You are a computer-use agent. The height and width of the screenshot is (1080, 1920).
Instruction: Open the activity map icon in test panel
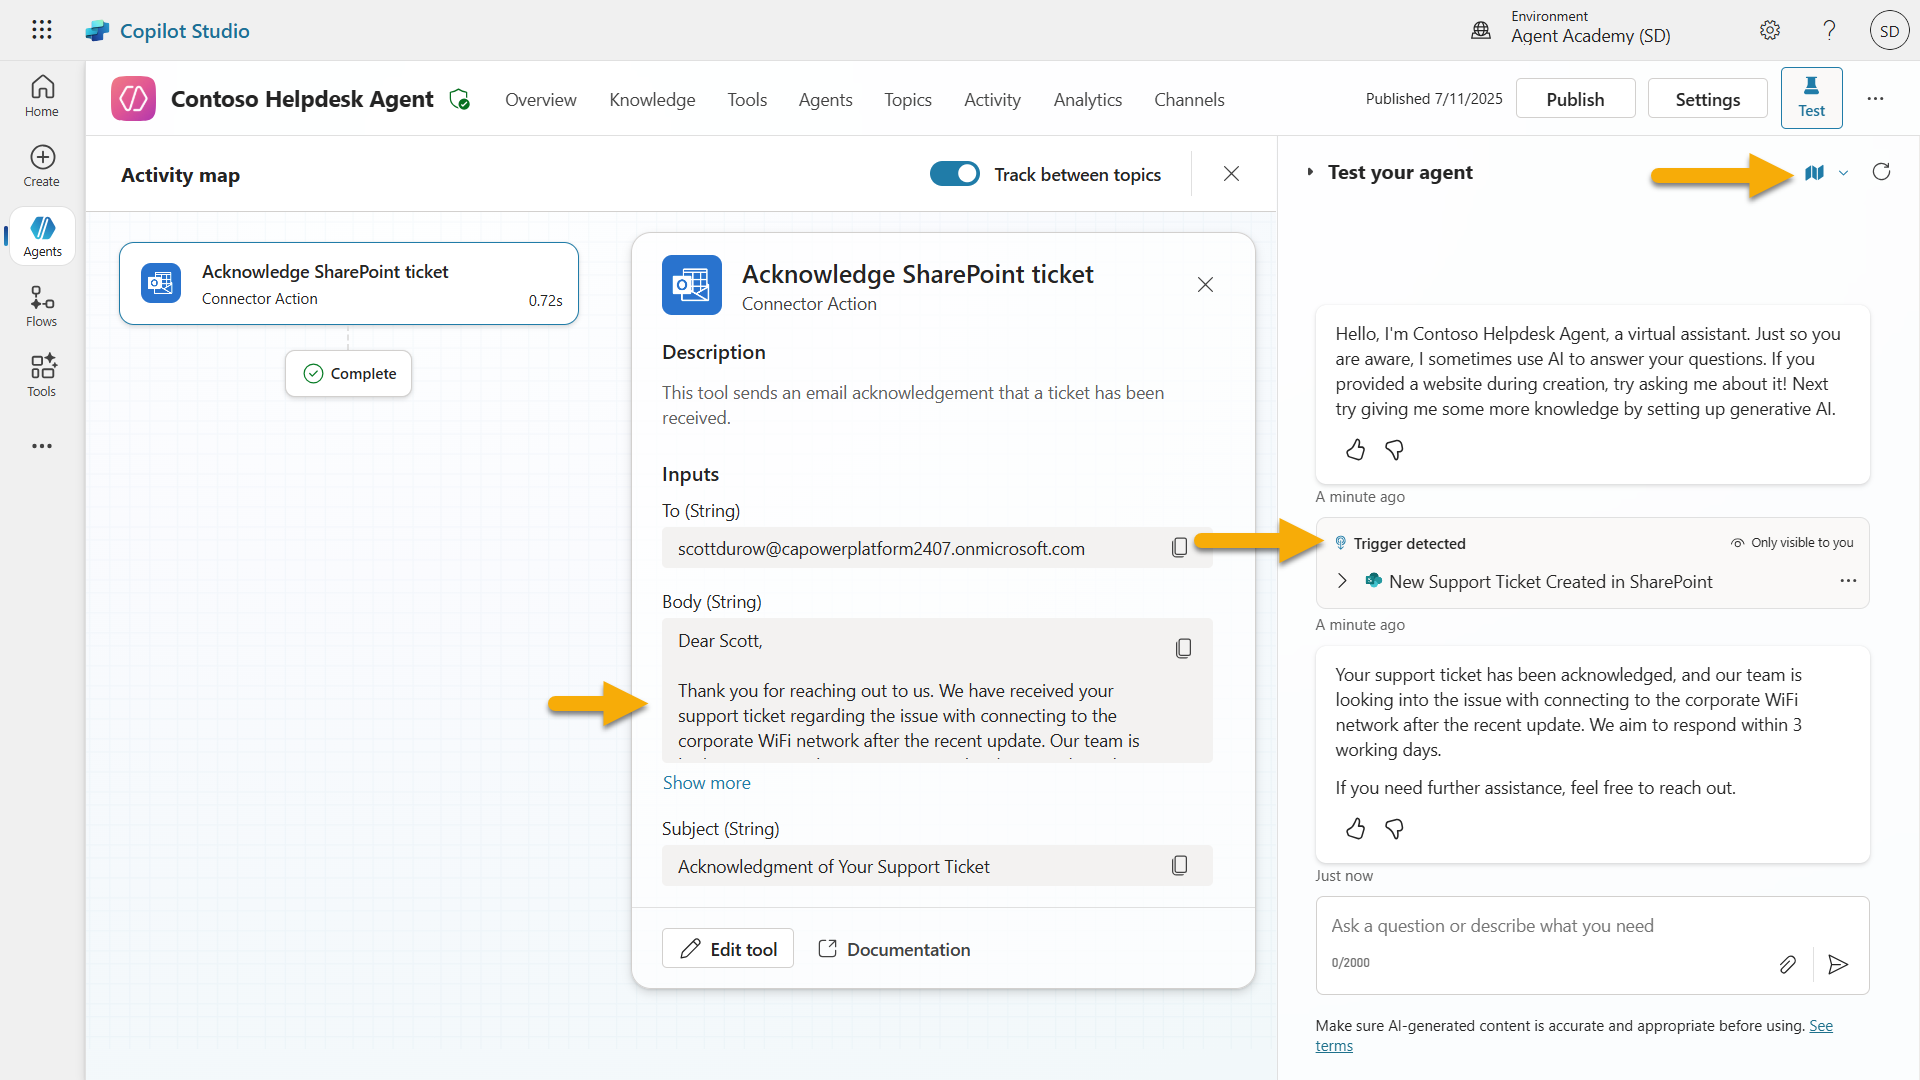tap(1814, 173)
